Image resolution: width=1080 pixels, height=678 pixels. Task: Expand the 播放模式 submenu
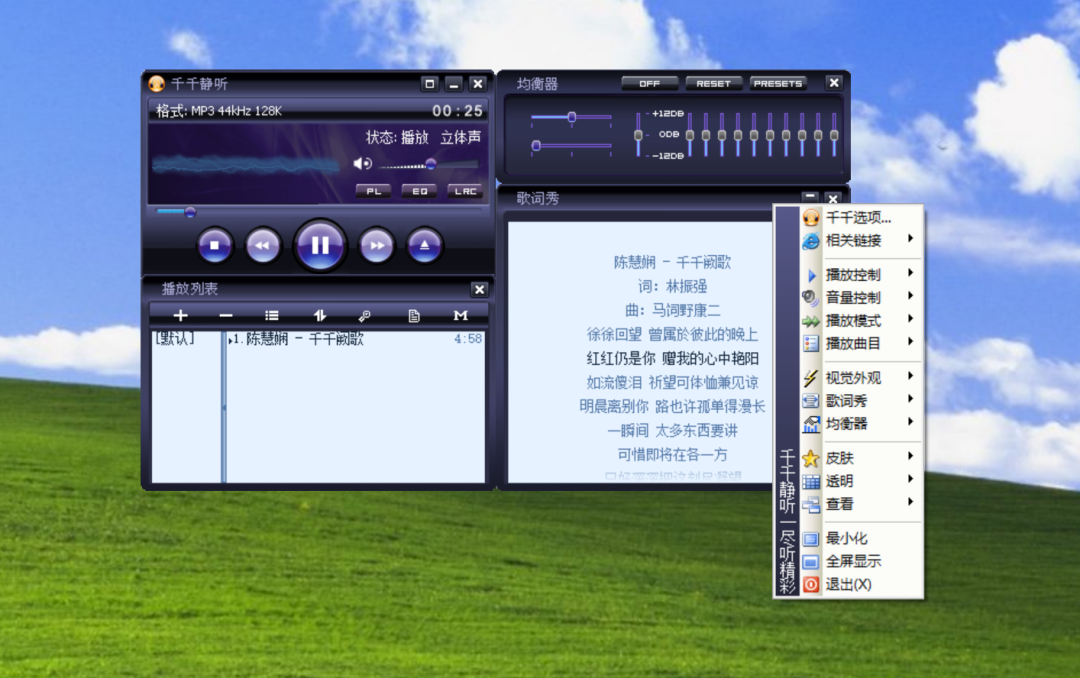click(852, 321)
